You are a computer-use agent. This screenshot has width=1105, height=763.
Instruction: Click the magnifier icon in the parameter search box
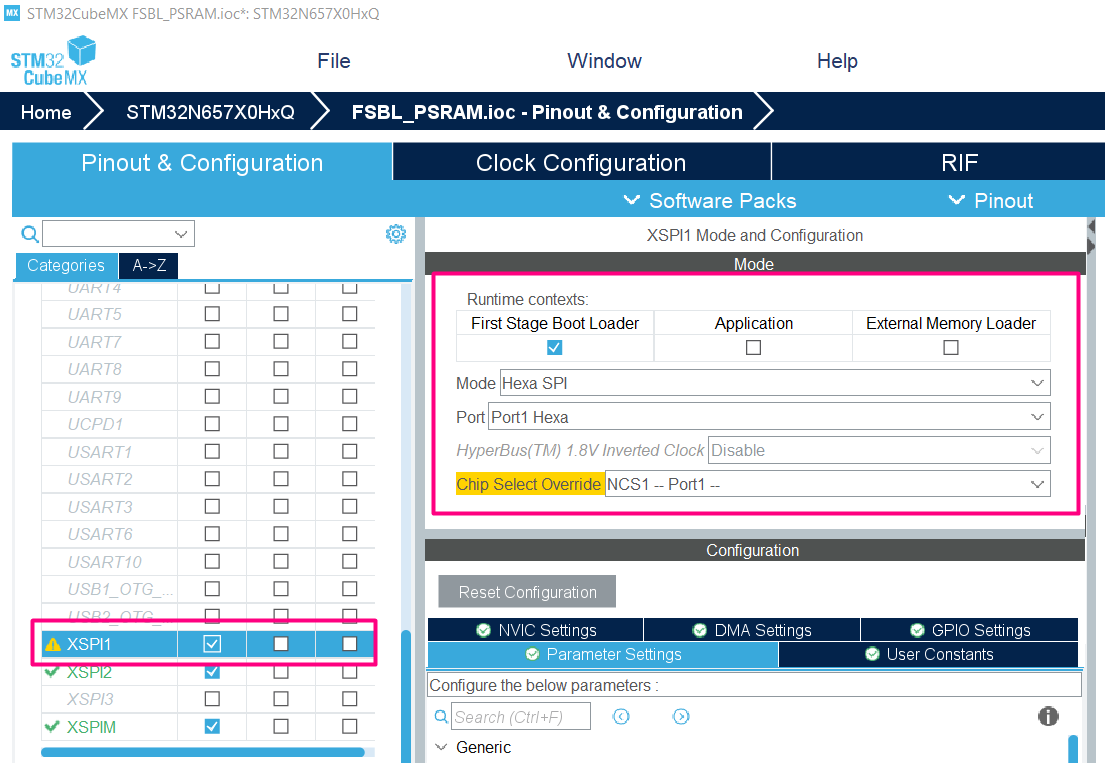pyautogui.click(x=441, y=716)
